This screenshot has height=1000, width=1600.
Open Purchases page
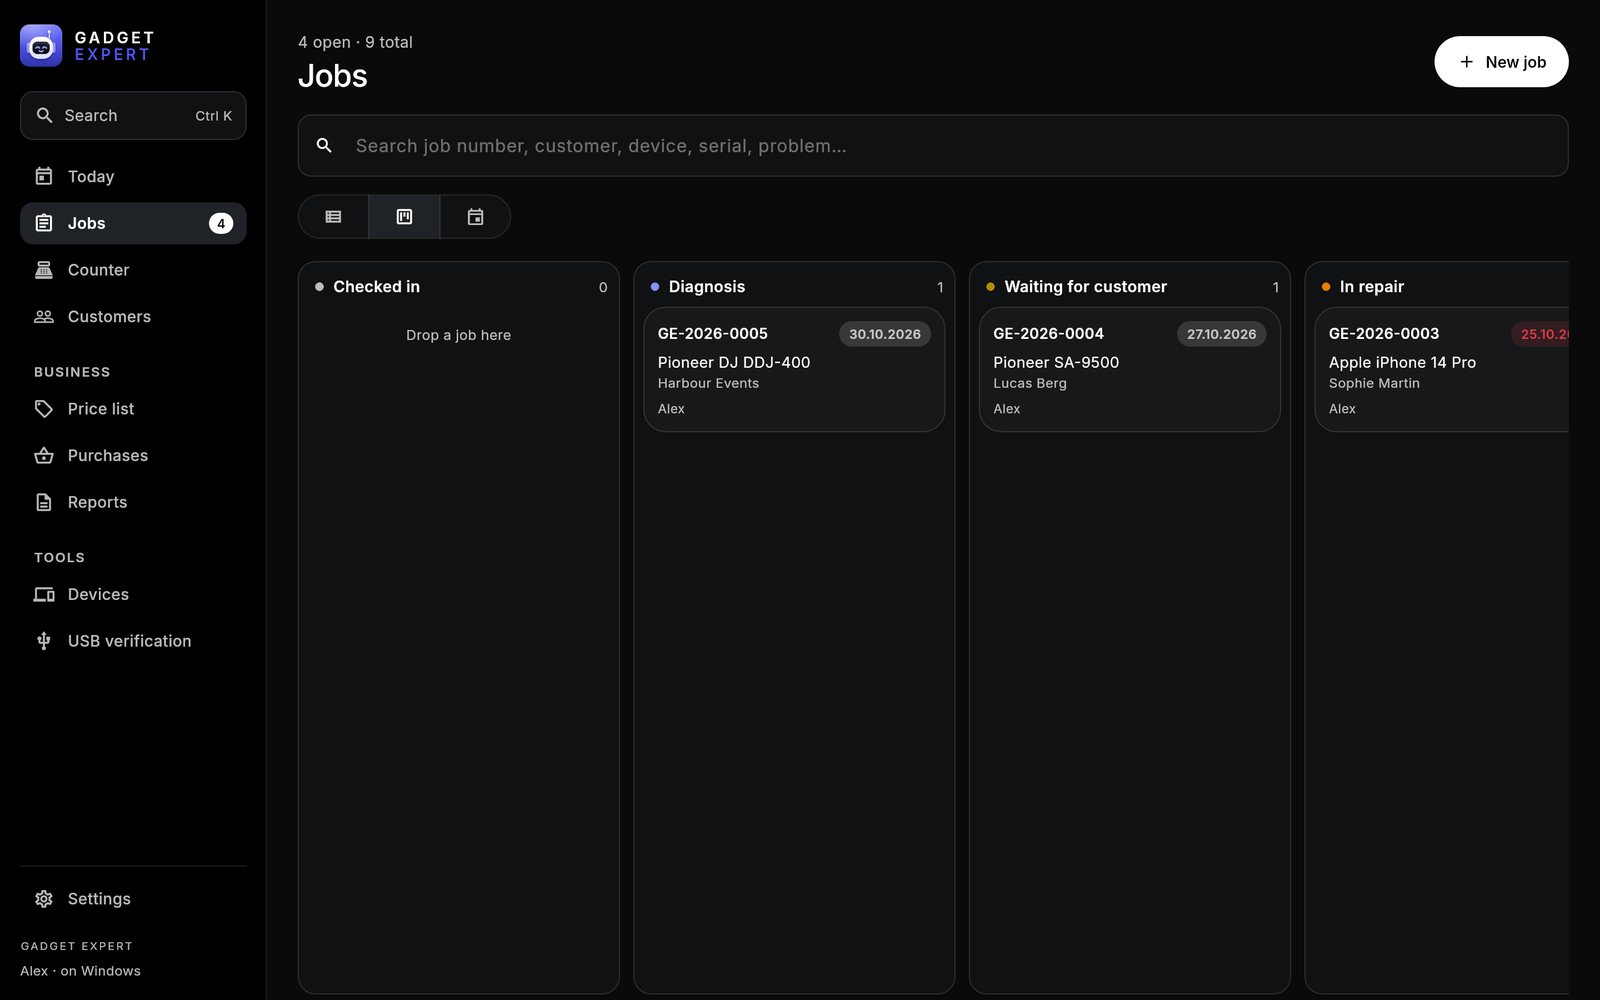[x=133, y=455]
